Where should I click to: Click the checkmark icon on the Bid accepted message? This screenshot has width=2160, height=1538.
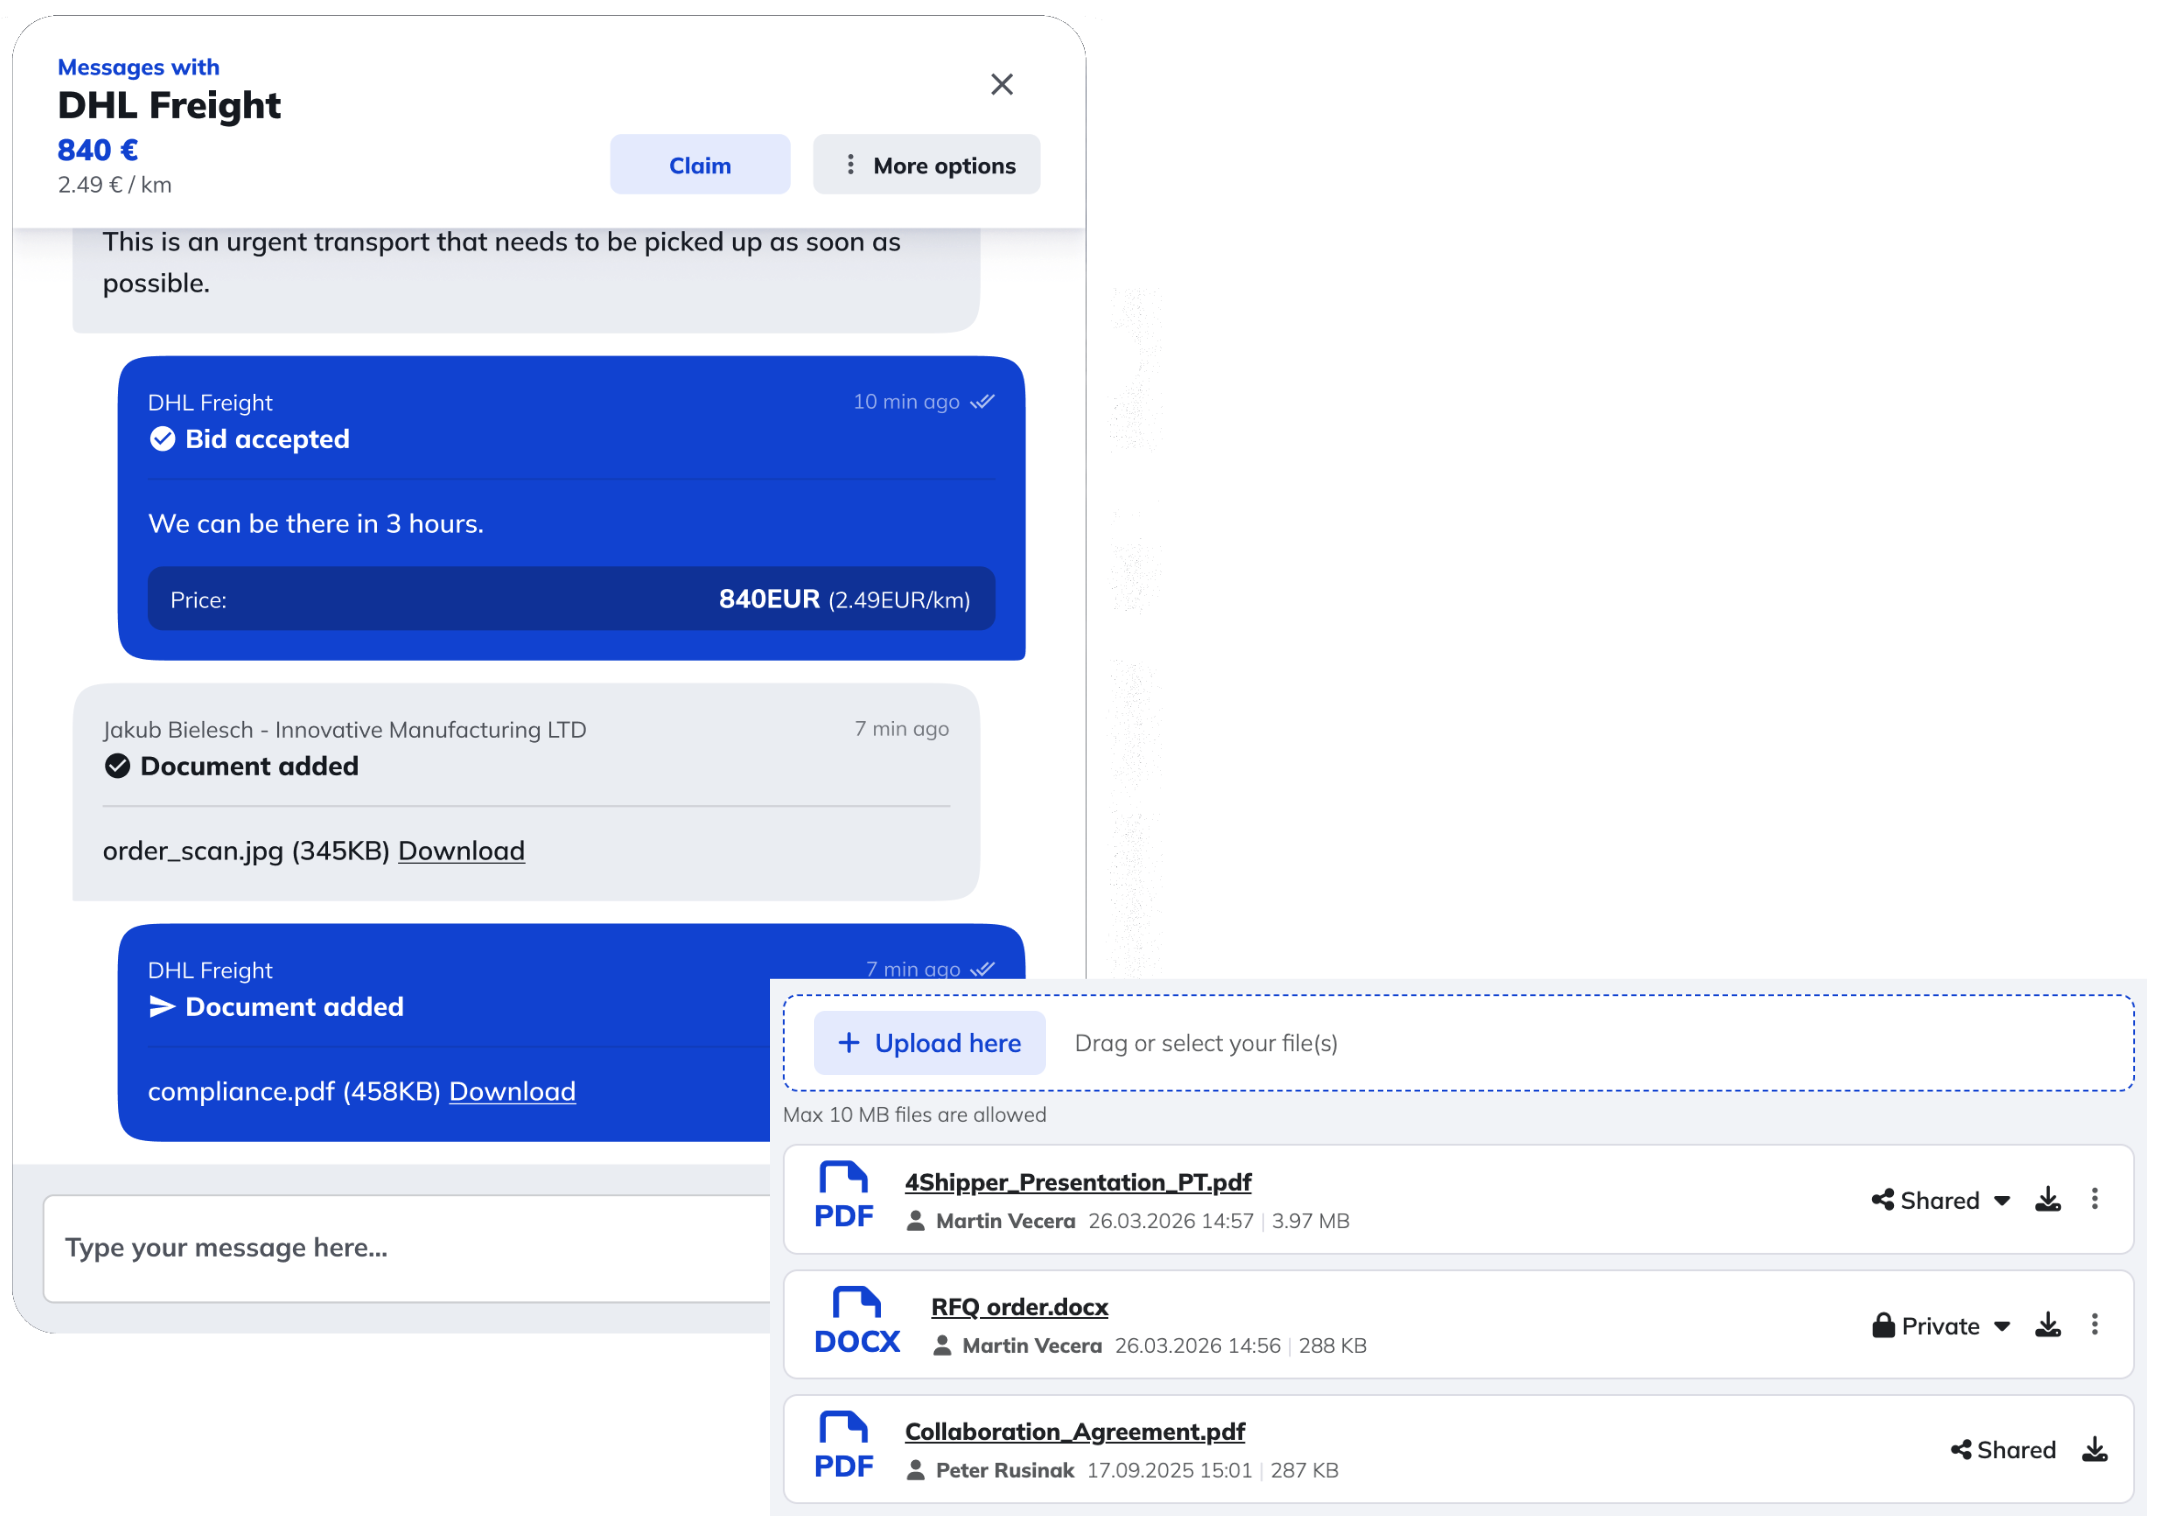[x=163, y=438]
